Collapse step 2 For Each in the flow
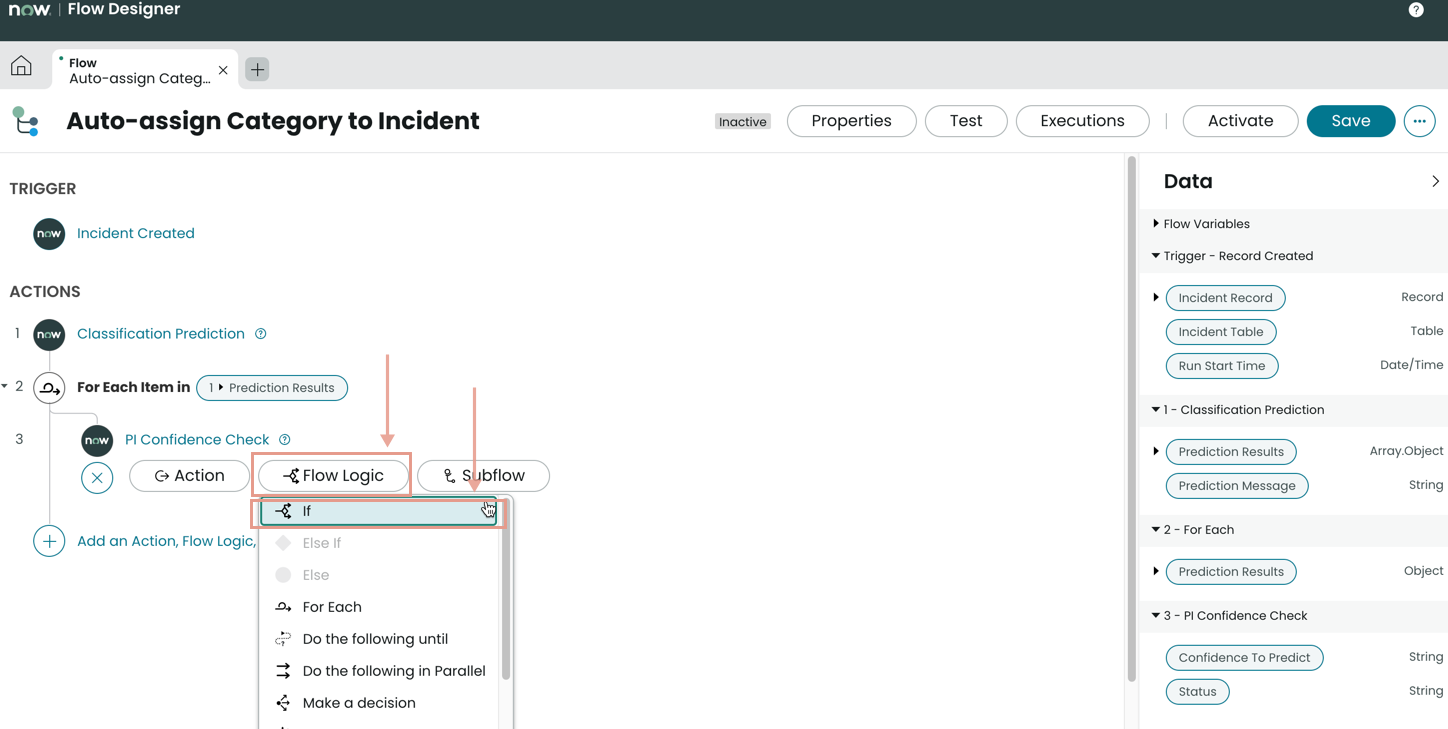The height and width of the screenshot is (729, 1448). point(5,387)
